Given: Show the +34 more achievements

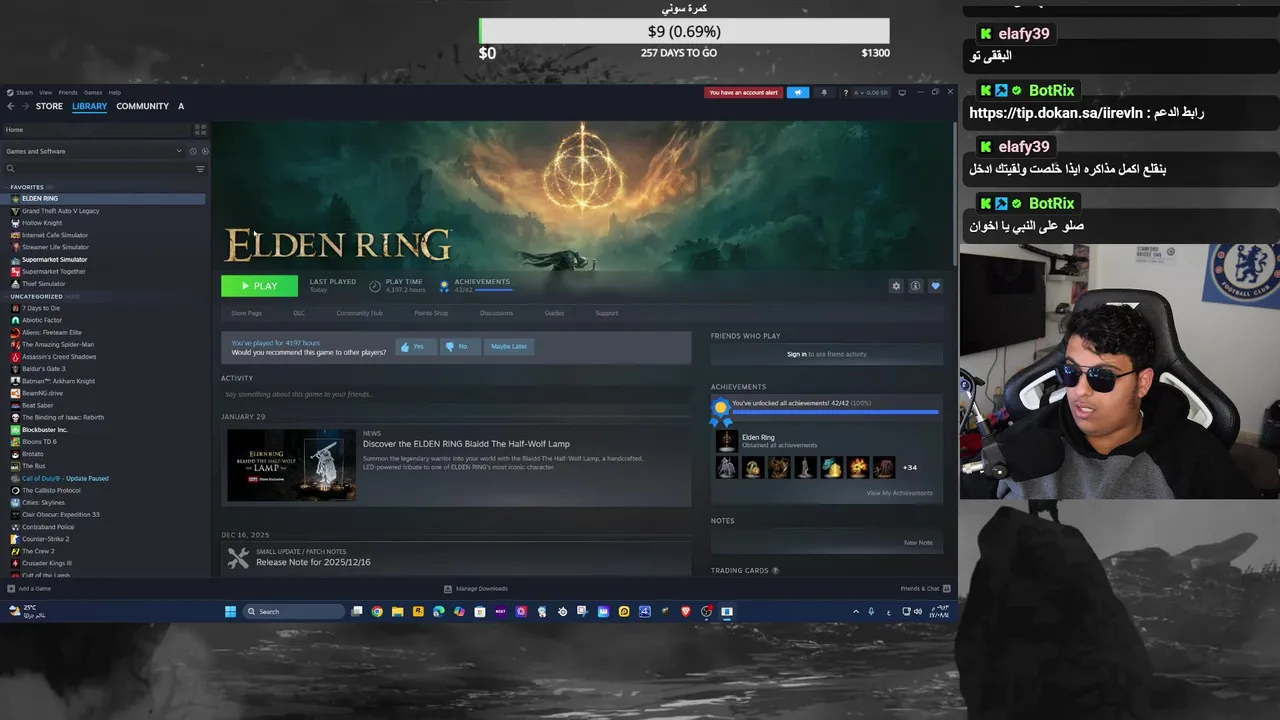Looking at the screenshot, I should [910, 467].
